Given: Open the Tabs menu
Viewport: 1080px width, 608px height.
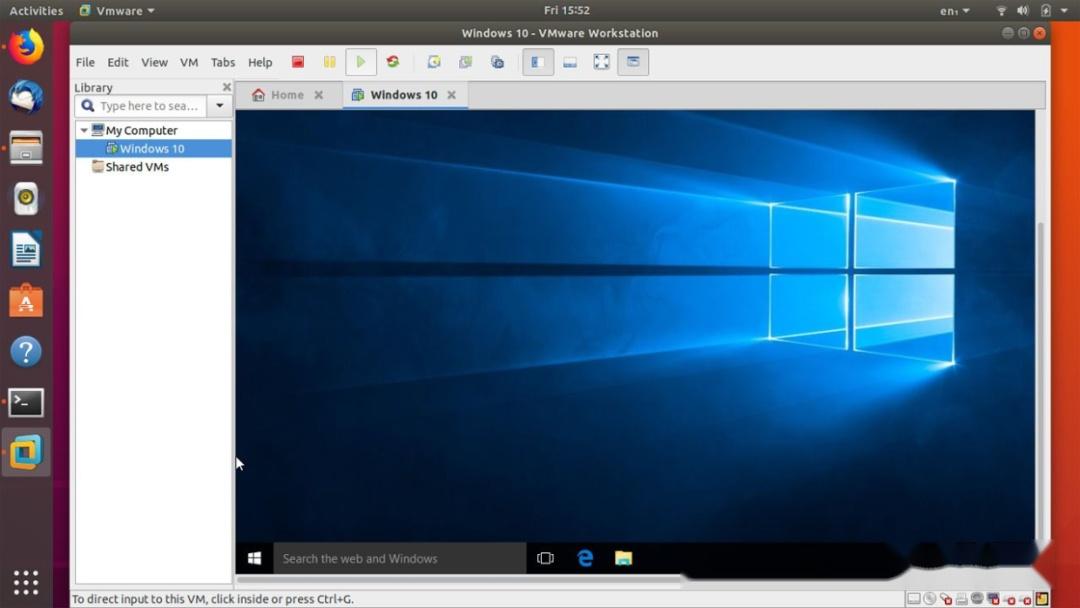Looking at the screenshot, I should click(x=222, y=62).
